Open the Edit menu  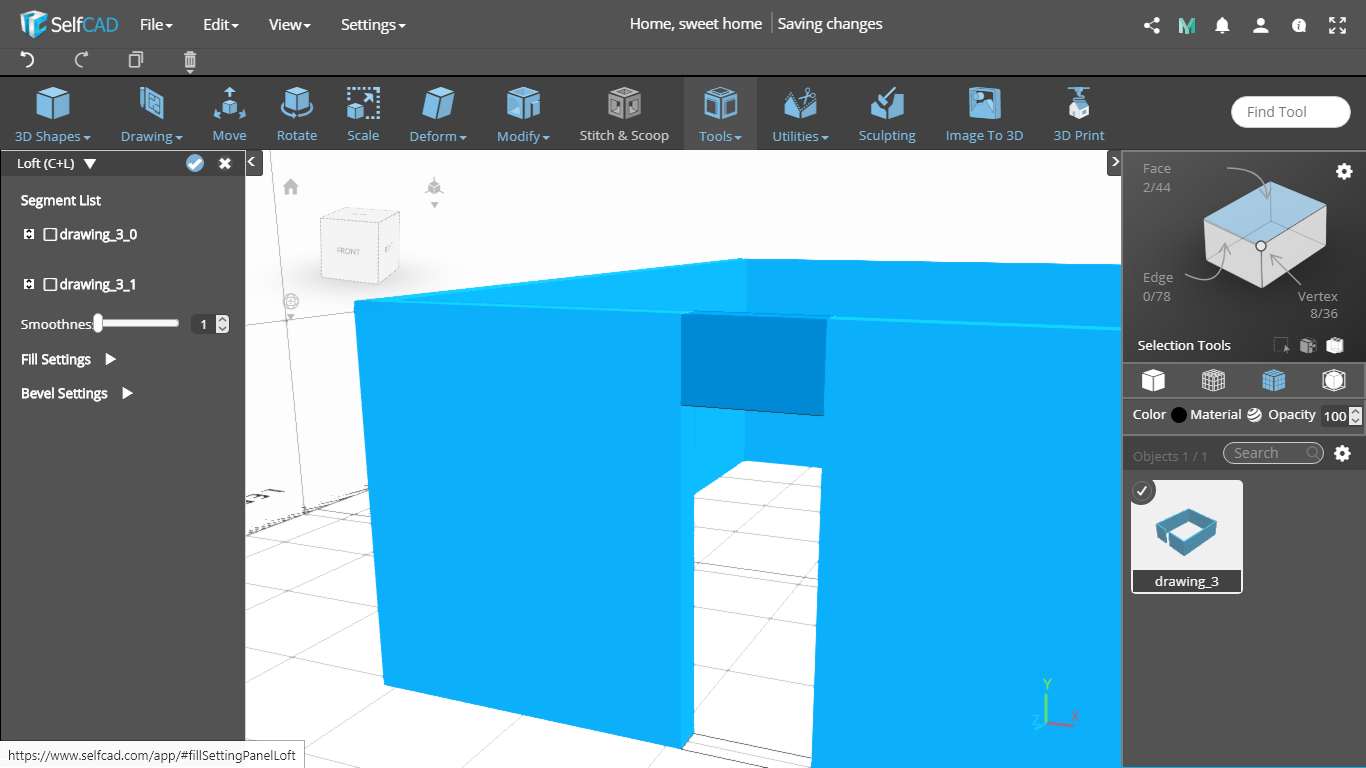point(220,24)
